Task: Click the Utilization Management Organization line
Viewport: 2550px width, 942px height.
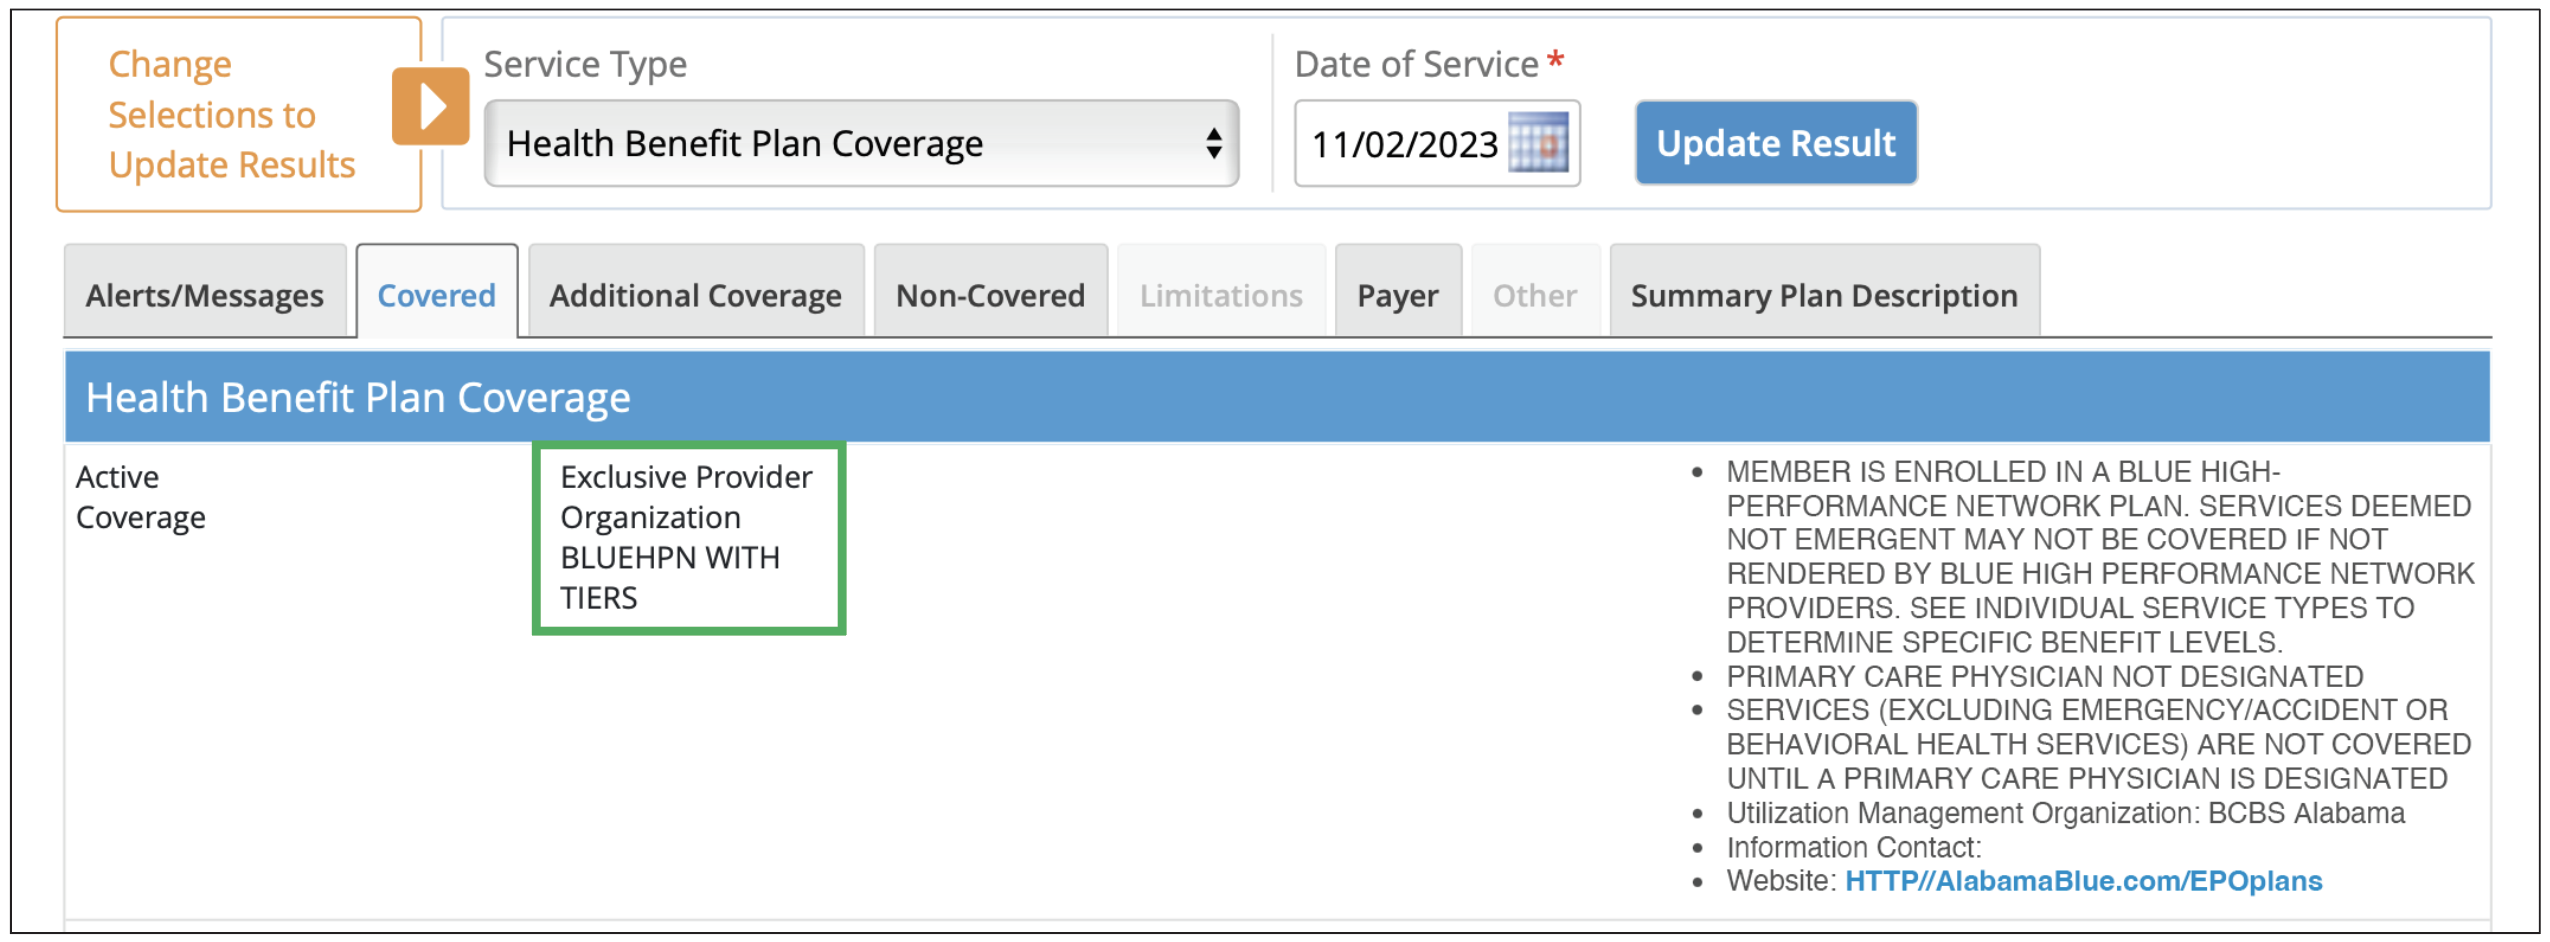Action: (x=2064, y=813)
